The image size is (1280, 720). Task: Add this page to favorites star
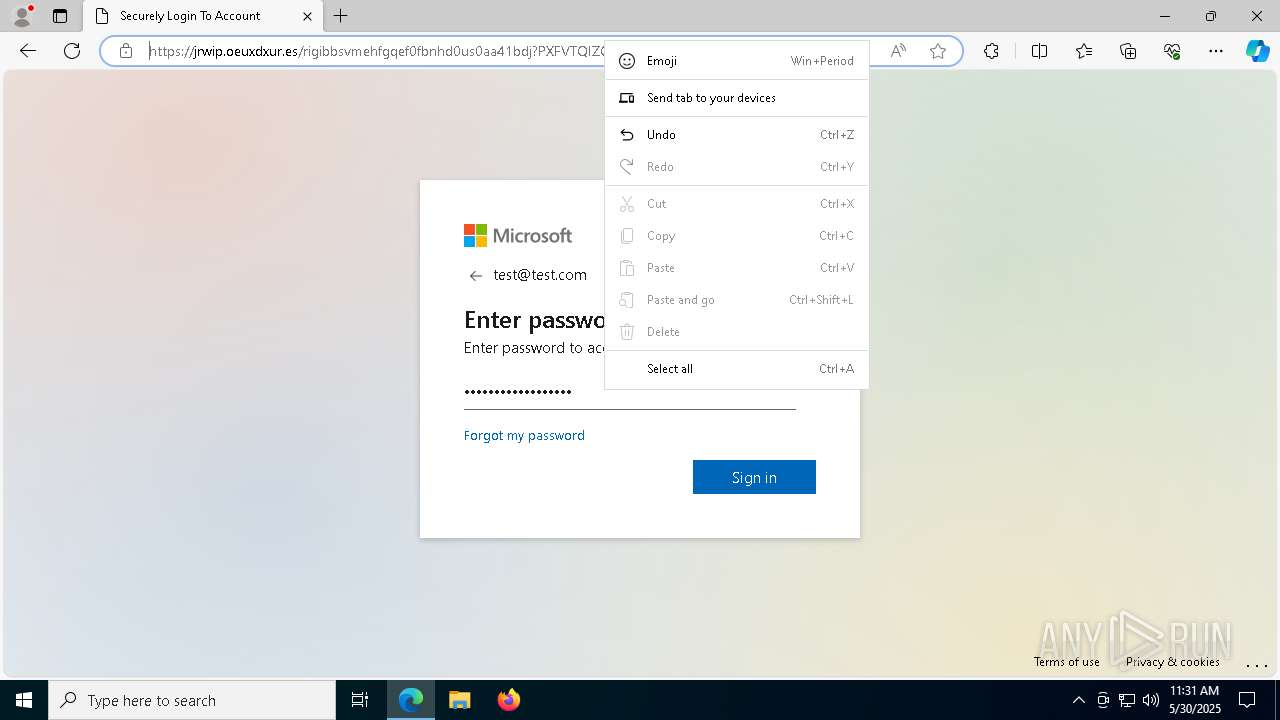click(938, 51)
